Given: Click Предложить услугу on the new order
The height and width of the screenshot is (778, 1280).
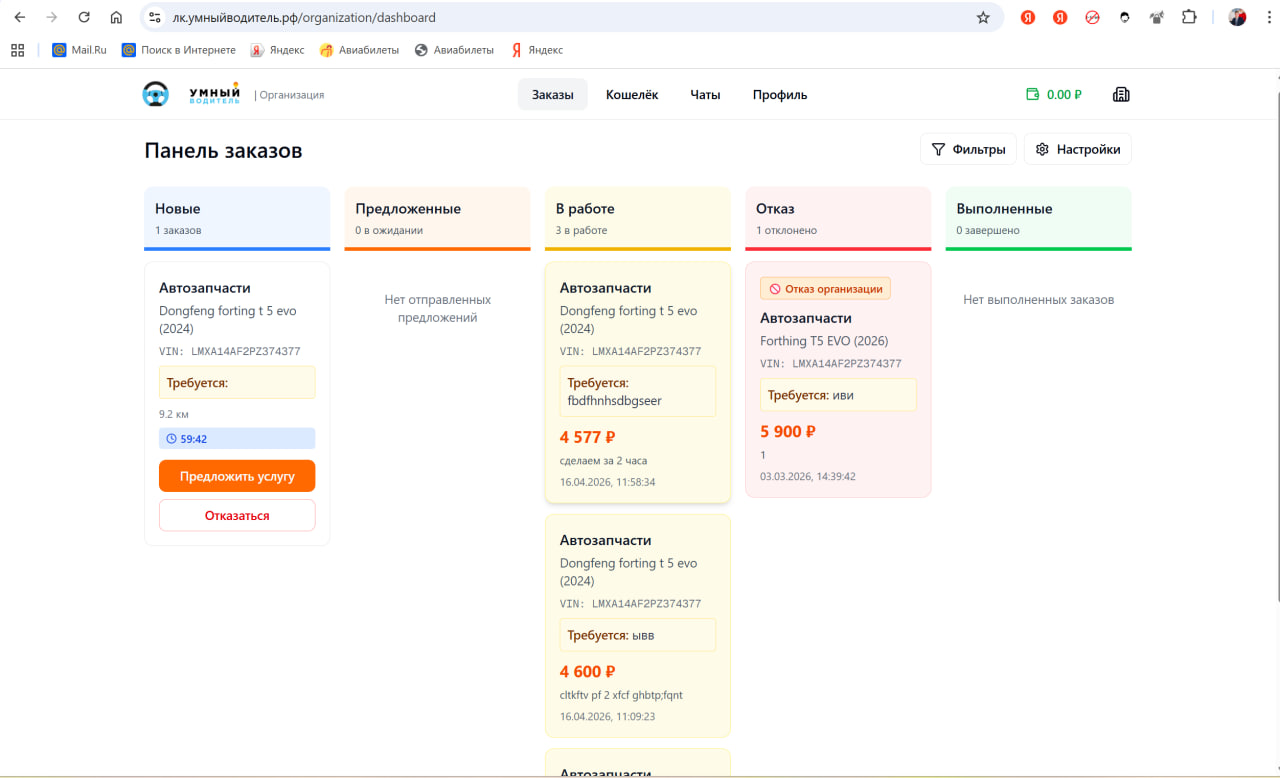Looking at the screenshot, I should tap(237, 476).
